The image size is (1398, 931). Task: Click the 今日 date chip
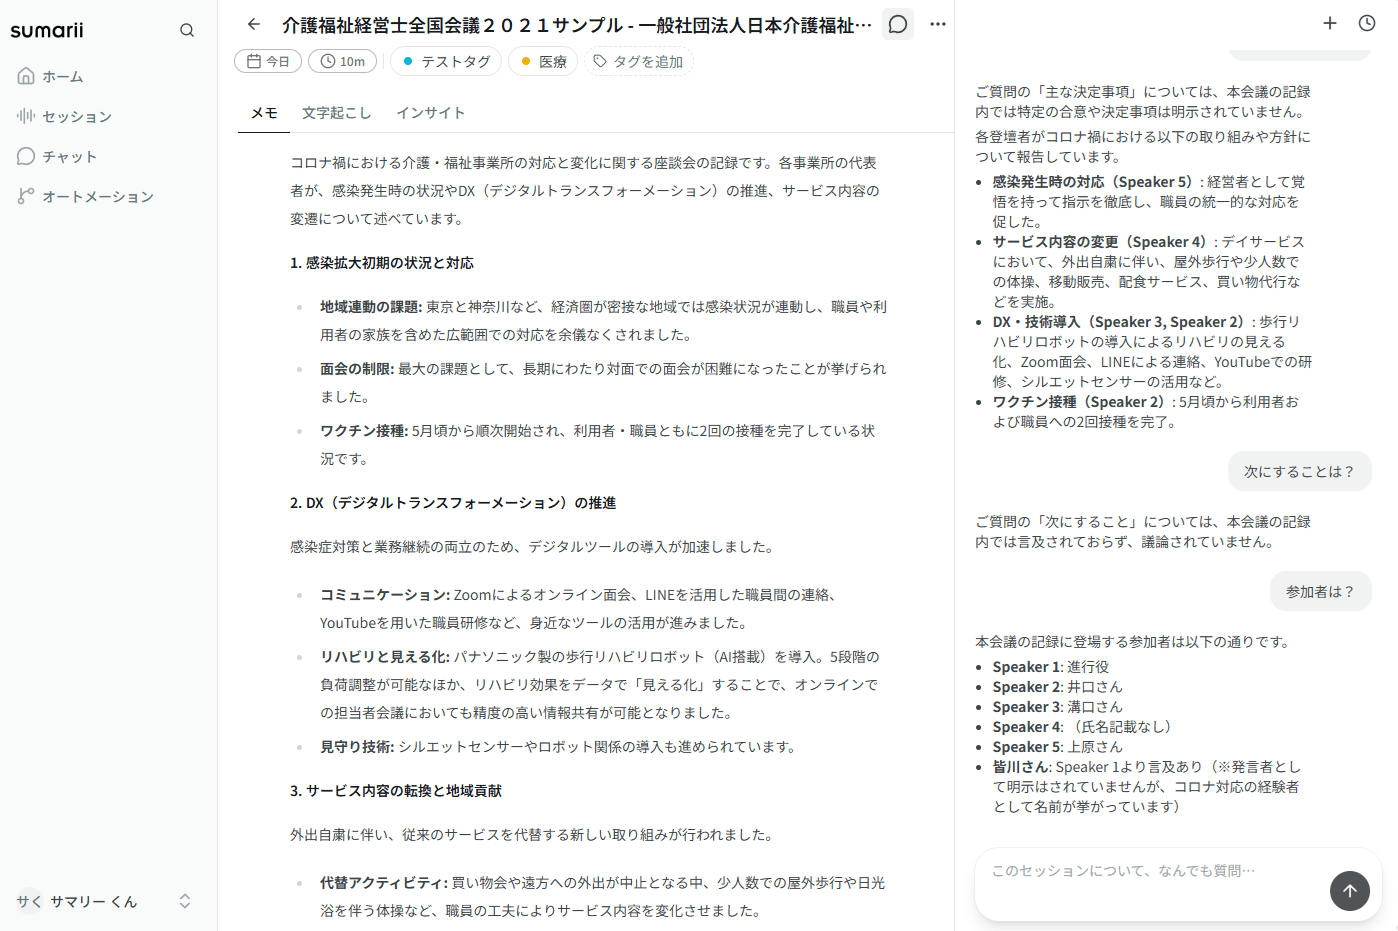[268, 61]
